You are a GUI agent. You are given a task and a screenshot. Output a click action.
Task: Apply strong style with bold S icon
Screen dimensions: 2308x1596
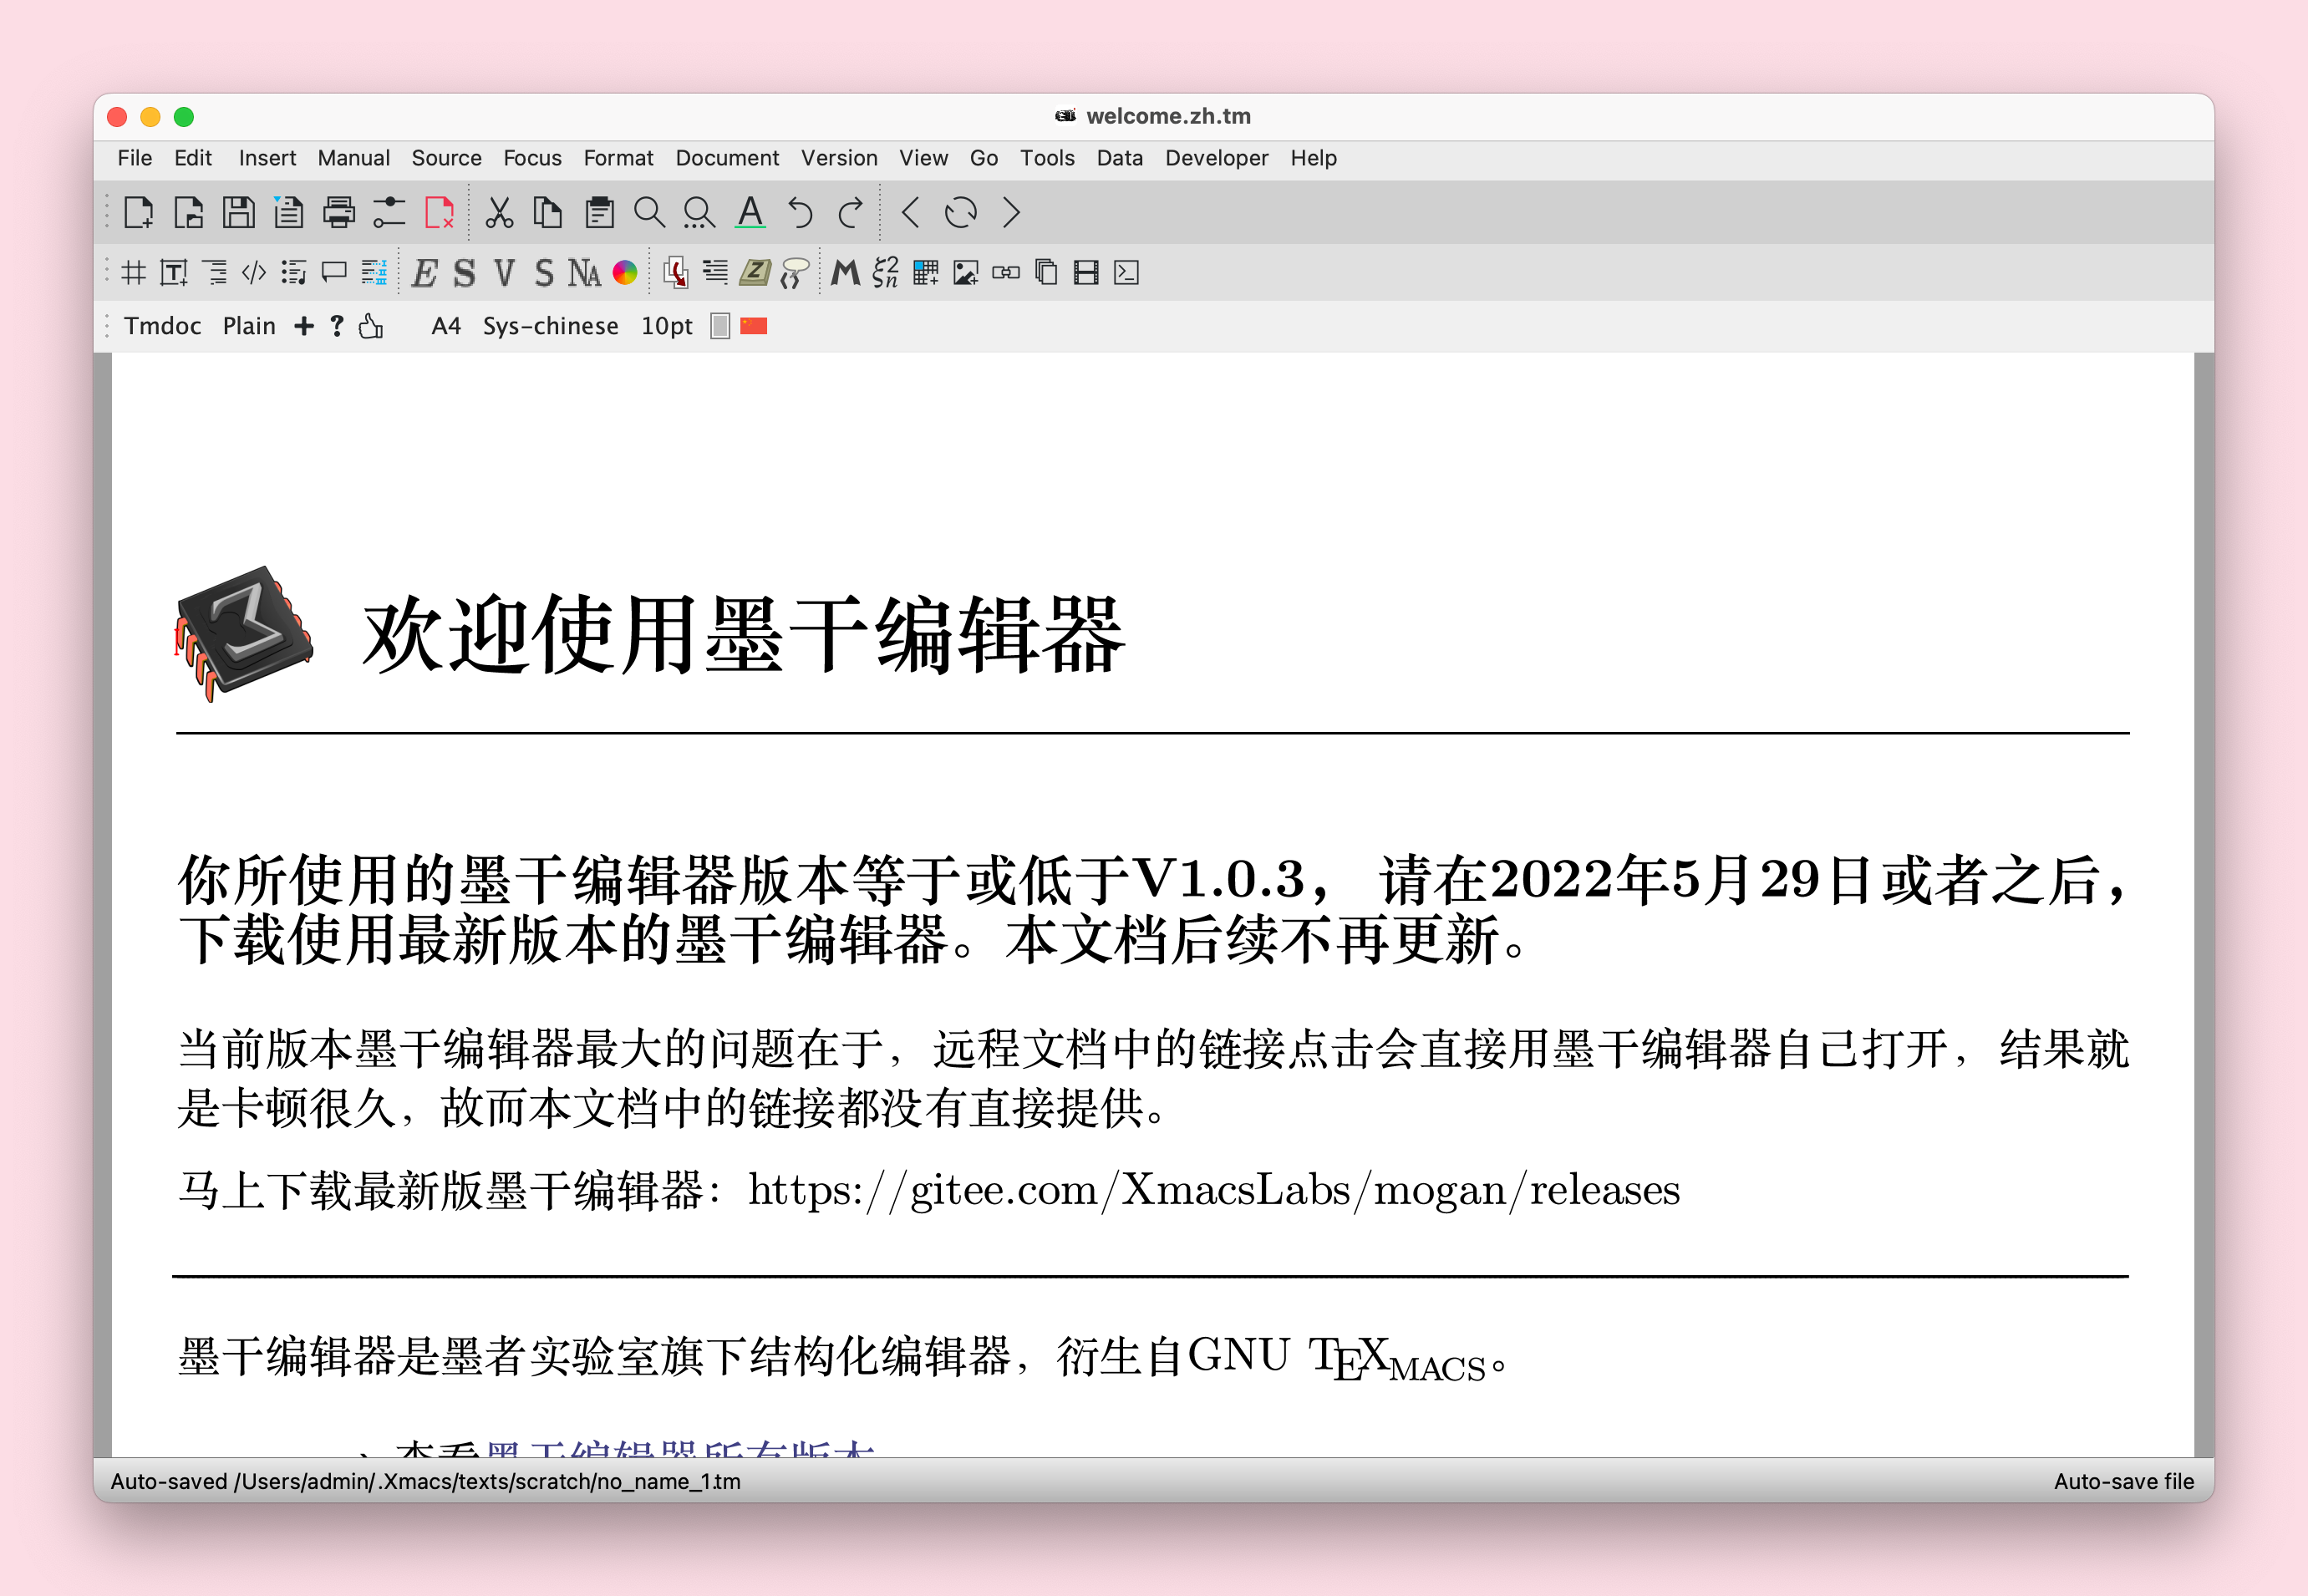coord(464,272)
